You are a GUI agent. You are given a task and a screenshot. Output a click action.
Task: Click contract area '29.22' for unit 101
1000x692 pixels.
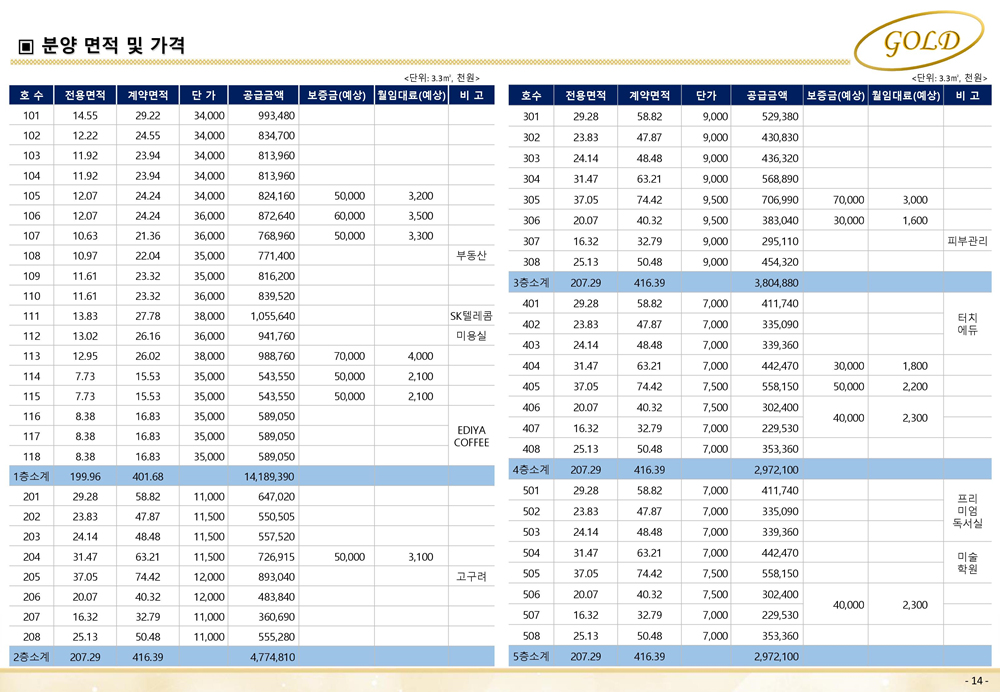[x=148, y=115]
